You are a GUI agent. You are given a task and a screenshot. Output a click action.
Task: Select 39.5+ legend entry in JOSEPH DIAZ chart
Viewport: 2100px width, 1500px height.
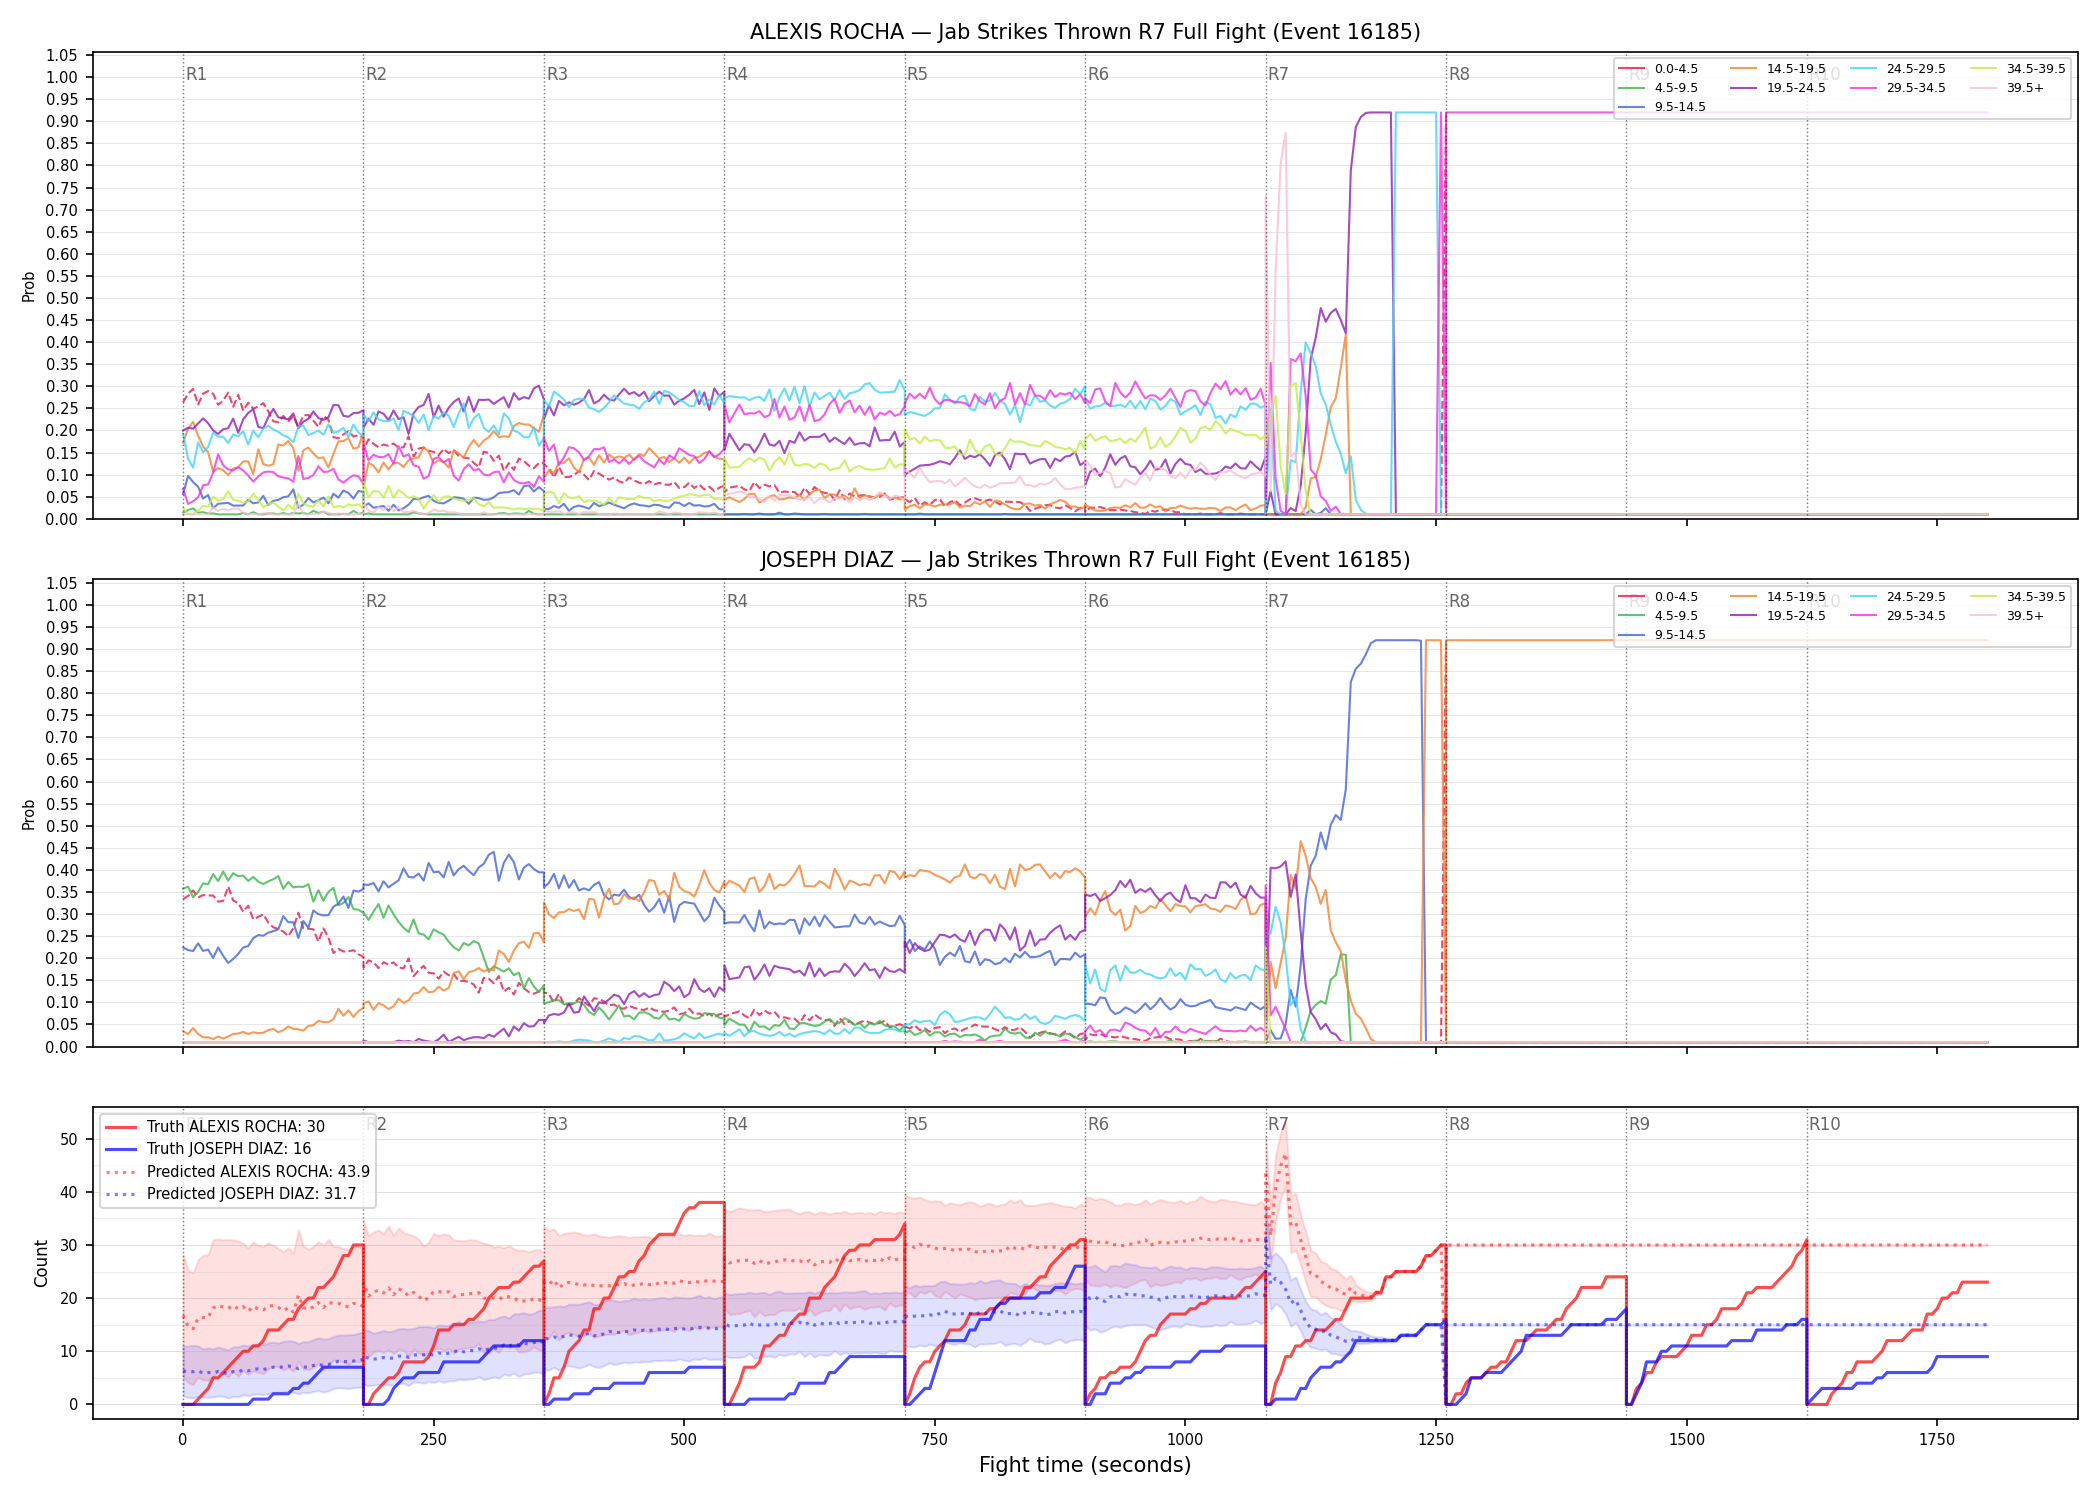[x=2007, y=616]
